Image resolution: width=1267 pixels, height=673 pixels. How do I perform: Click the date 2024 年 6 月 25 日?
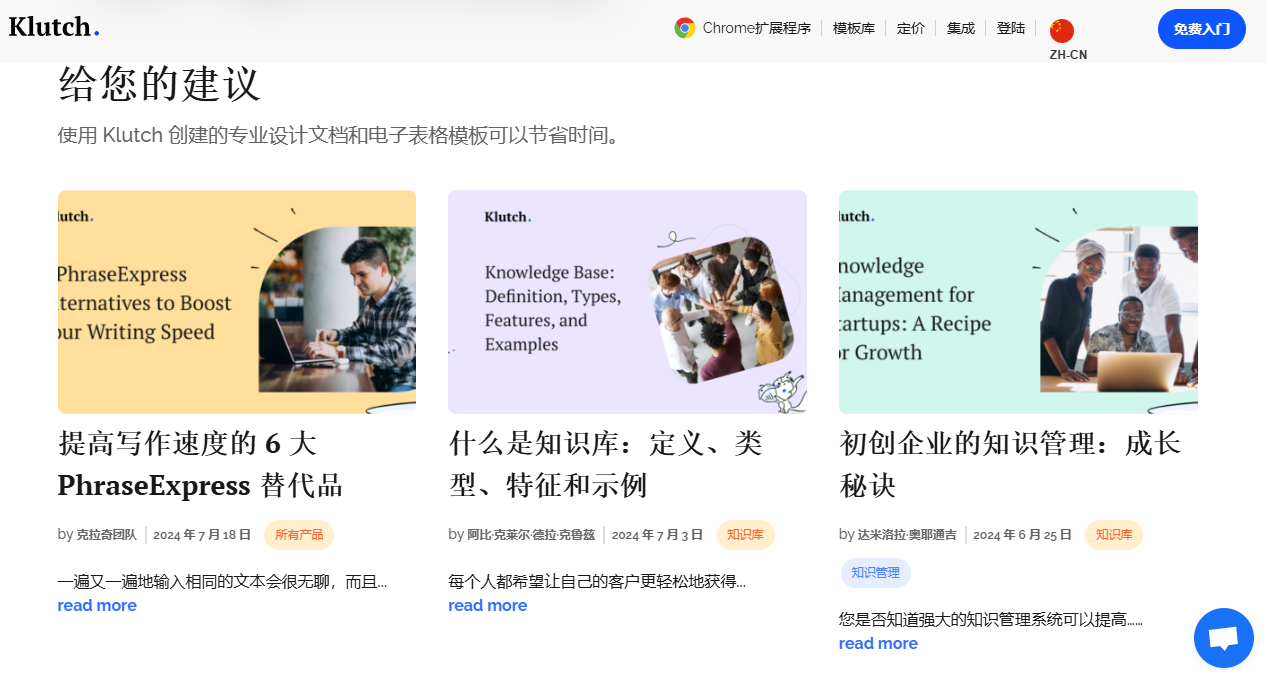pyautogui.click(x=1022, y=535)
